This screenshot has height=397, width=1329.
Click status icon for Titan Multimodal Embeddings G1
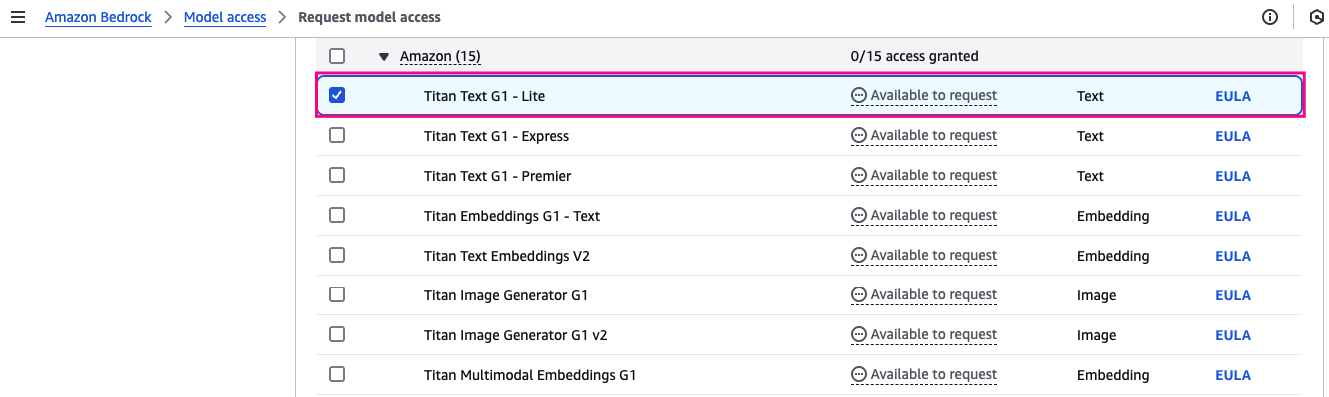[858, 375]
